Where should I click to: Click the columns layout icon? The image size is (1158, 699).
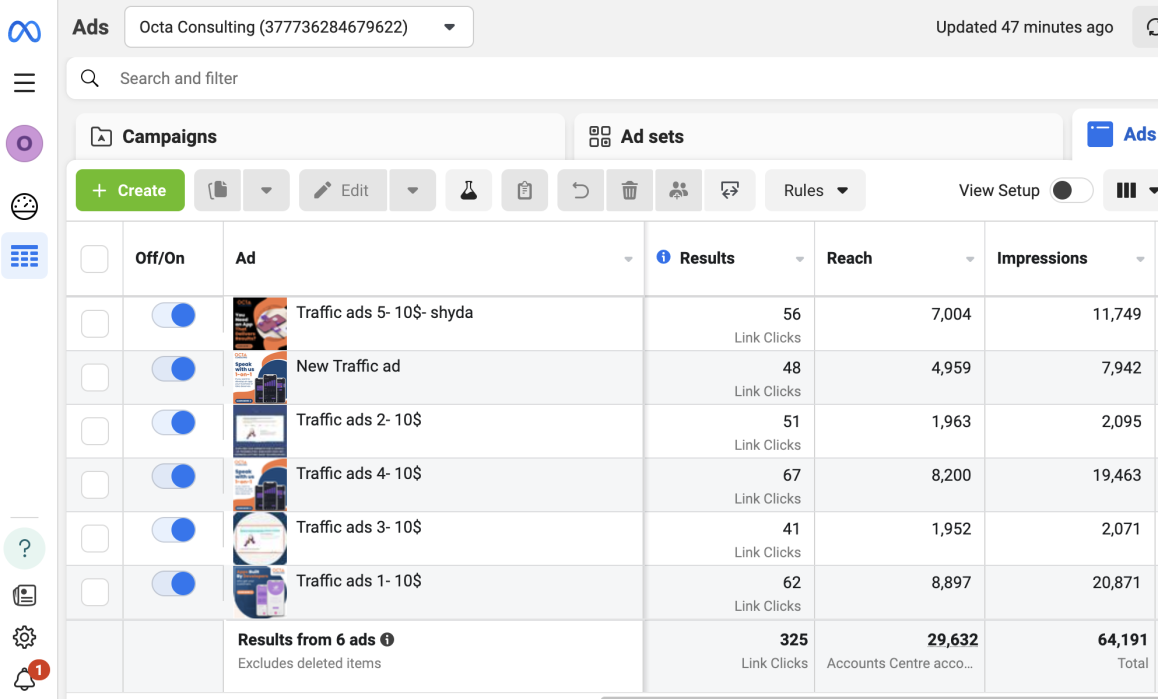[x=1126, y=191]
